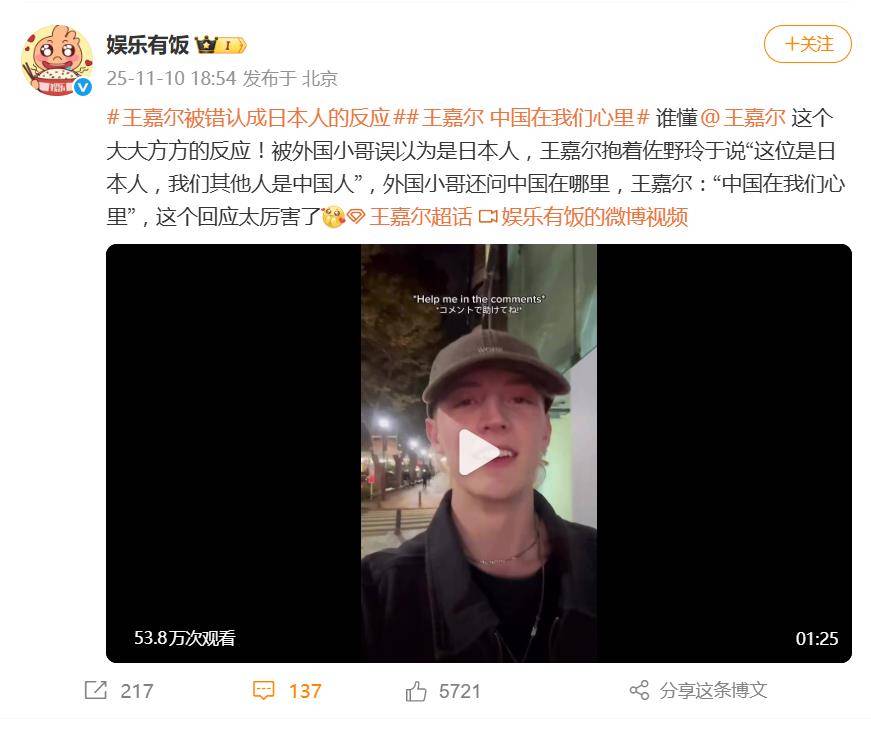Click the 分享这条博文 share text
The height and width of the screenshot is (731, 871).
(714, 690)
